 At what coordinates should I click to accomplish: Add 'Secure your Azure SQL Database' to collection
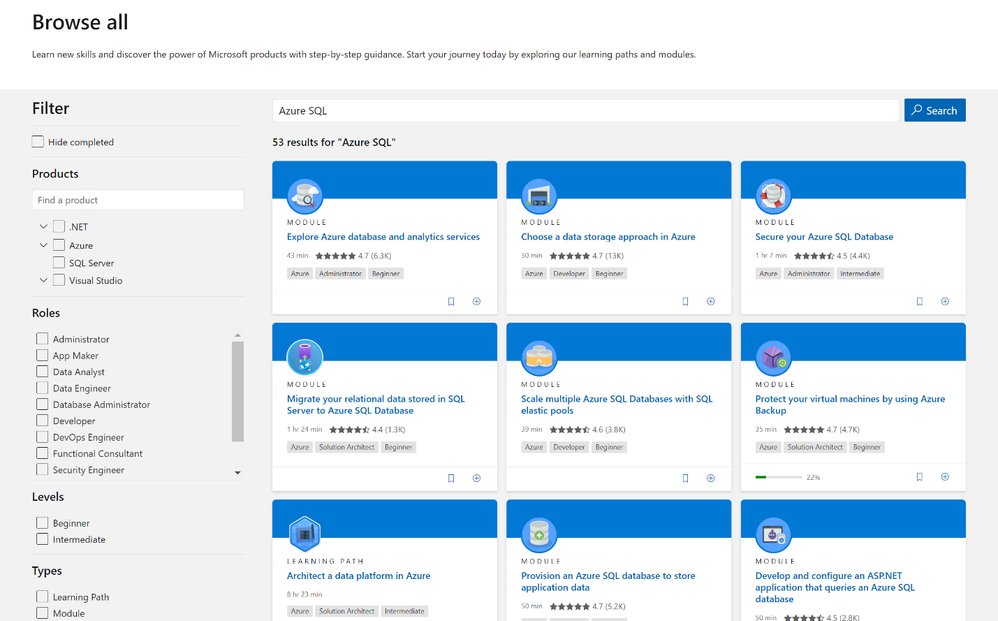(x=945, y=302)
